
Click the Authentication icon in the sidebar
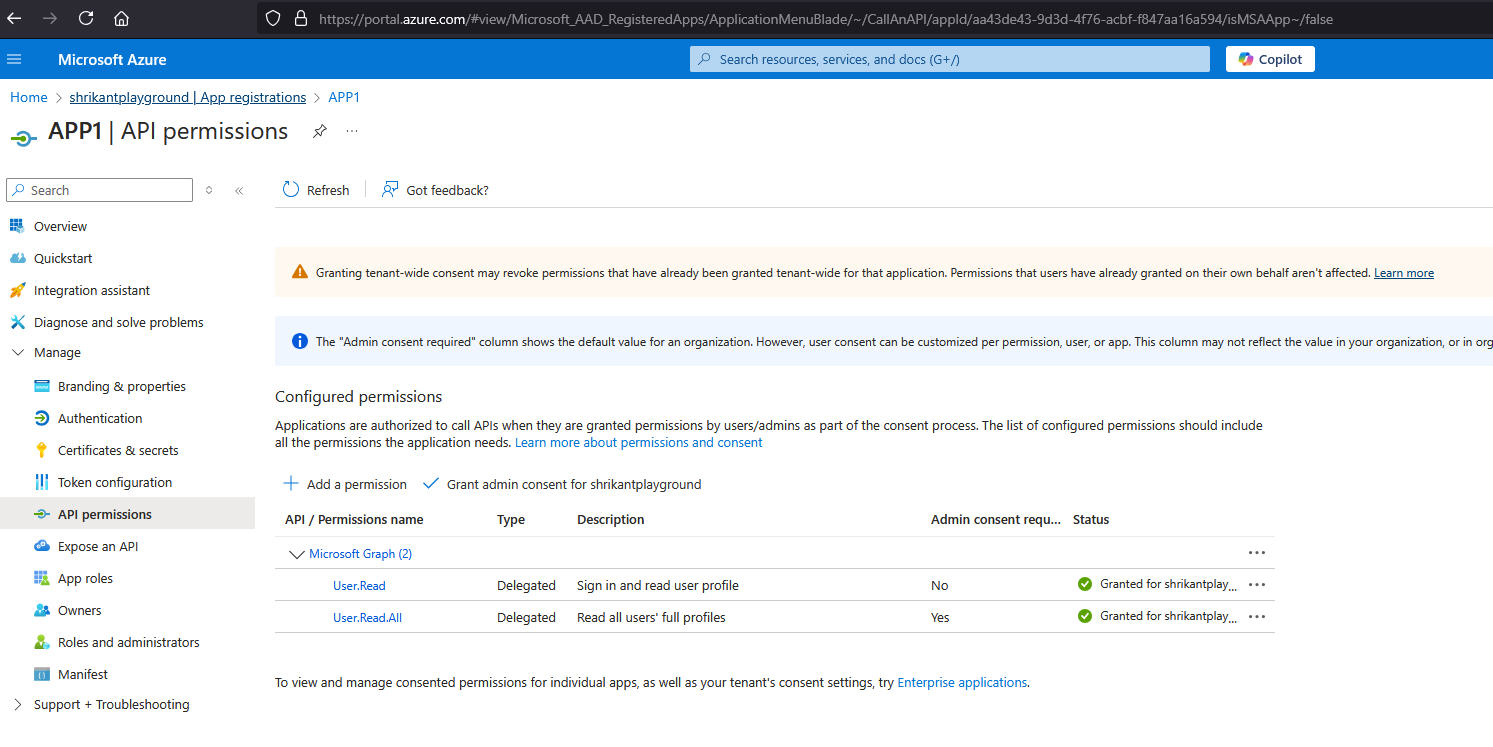pyautogui.click(x=41, y=418)
